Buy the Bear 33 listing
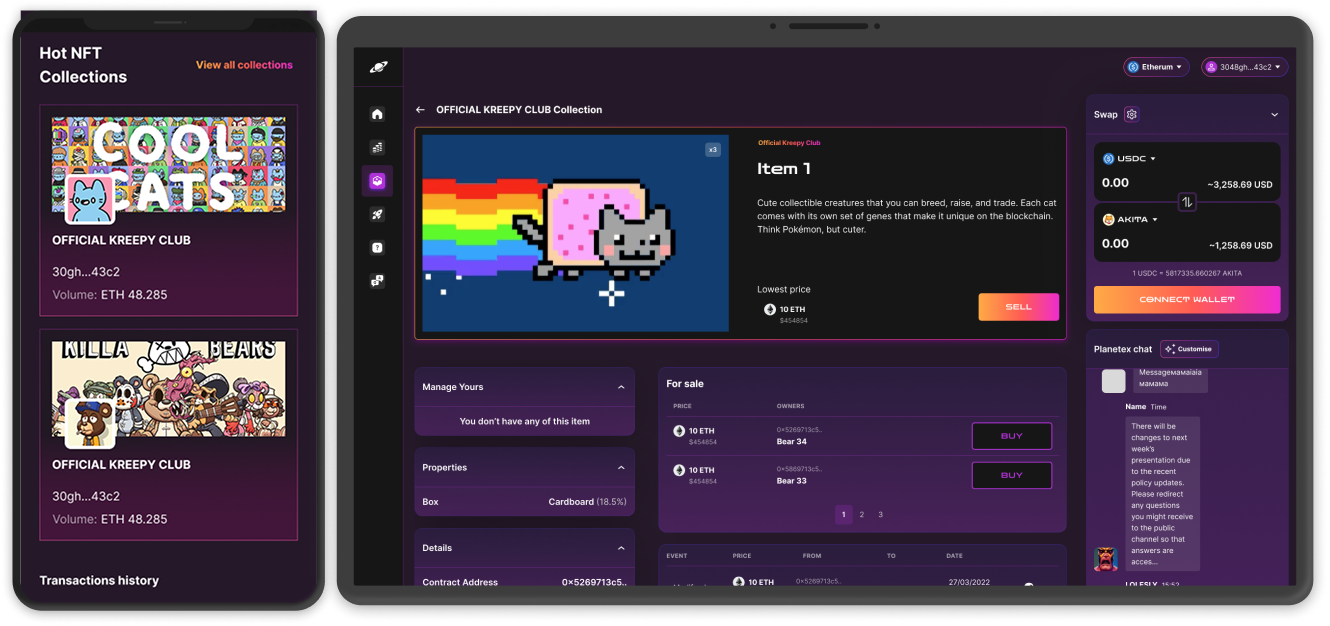Screen dimensions: 1330x626 1012,475
